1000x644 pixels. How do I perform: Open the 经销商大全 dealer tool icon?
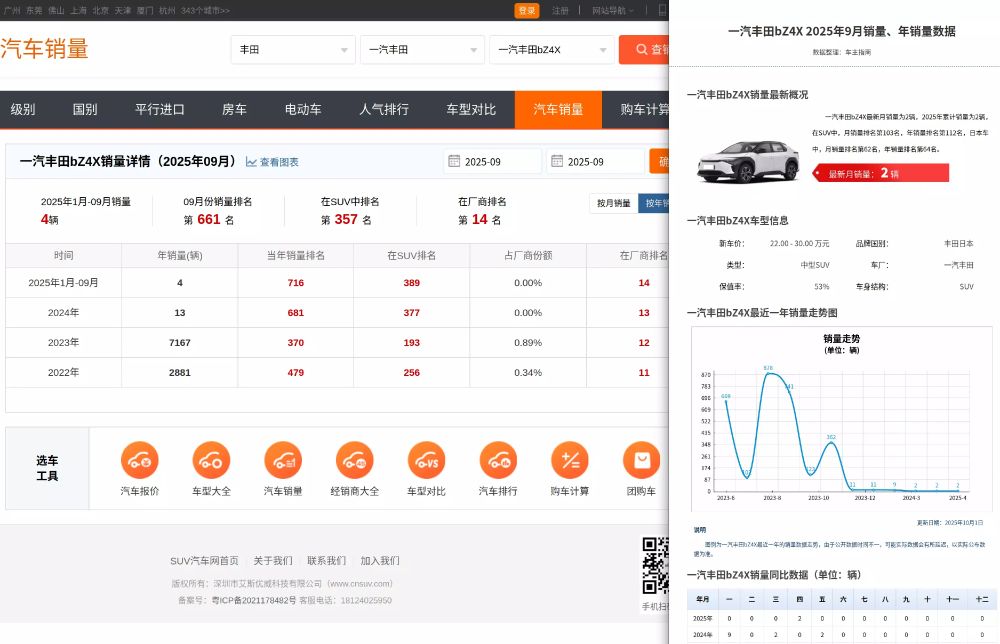click(355, 460)
